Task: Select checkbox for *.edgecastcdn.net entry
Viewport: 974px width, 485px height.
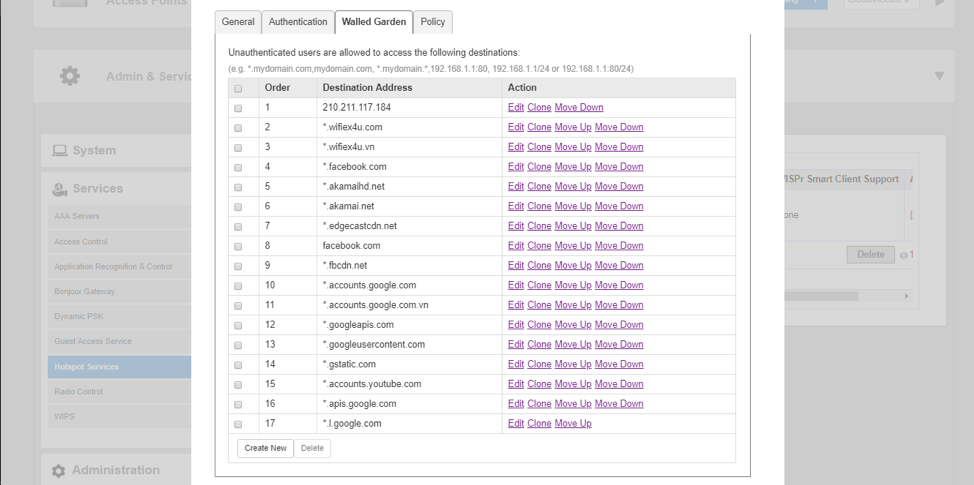Action: tap(238, 227)
